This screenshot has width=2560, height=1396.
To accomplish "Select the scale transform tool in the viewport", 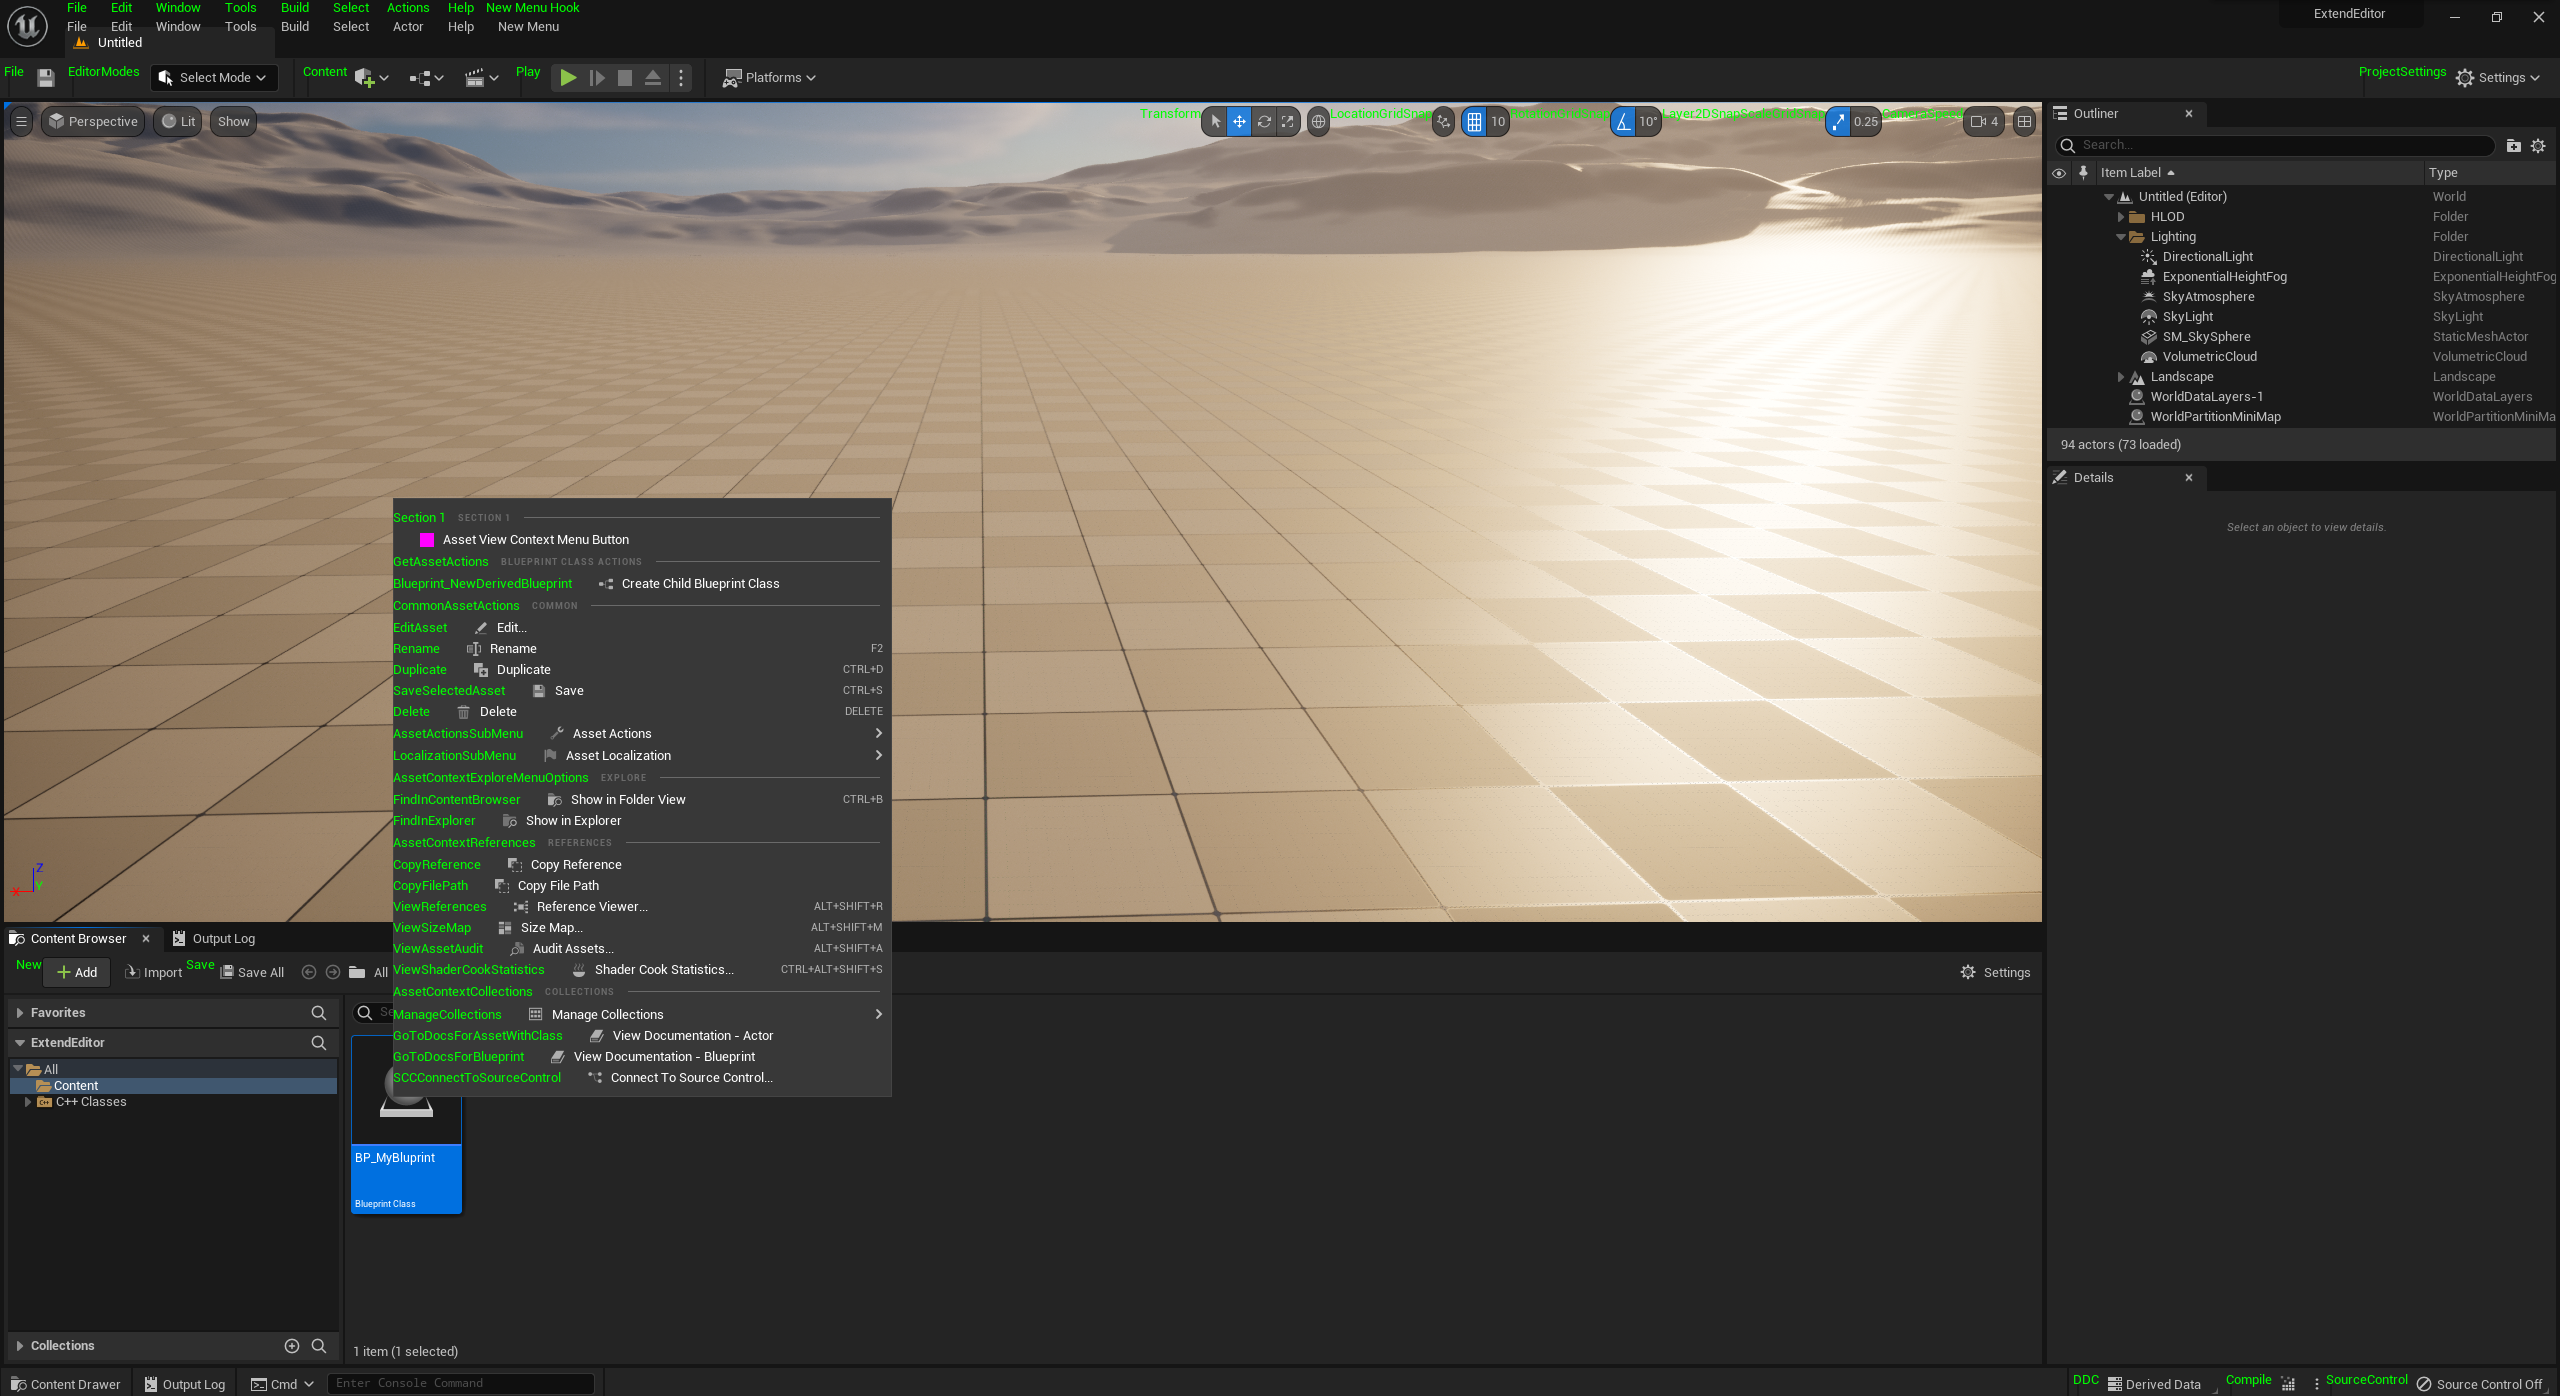I will coord(1288,122).
